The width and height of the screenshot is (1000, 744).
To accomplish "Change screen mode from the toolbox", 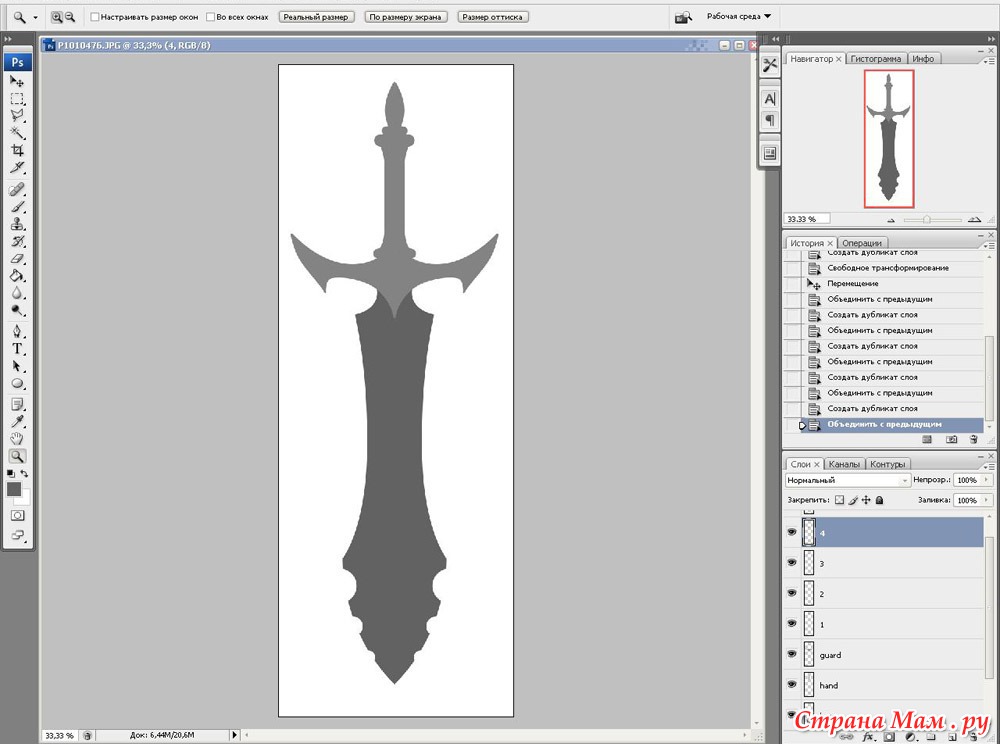I will click(17, 536).
